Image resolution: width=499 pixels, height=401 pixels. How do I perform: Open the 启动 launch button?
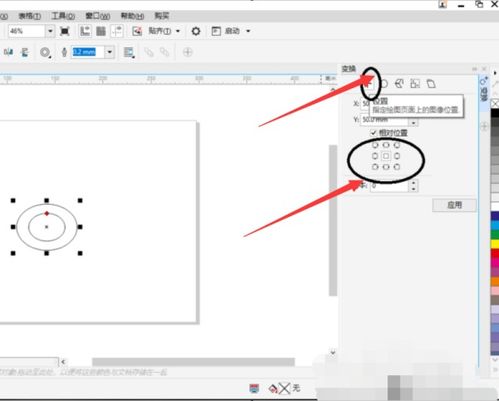[x=231, y=31]
